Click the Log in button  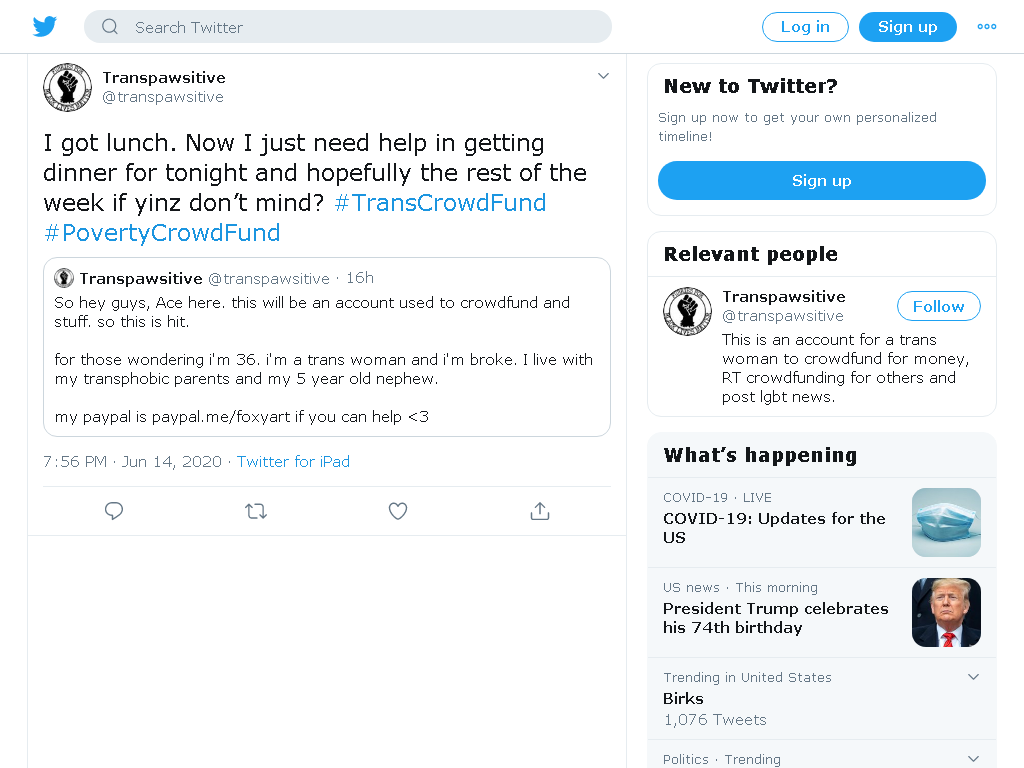[x=805, y=27]
